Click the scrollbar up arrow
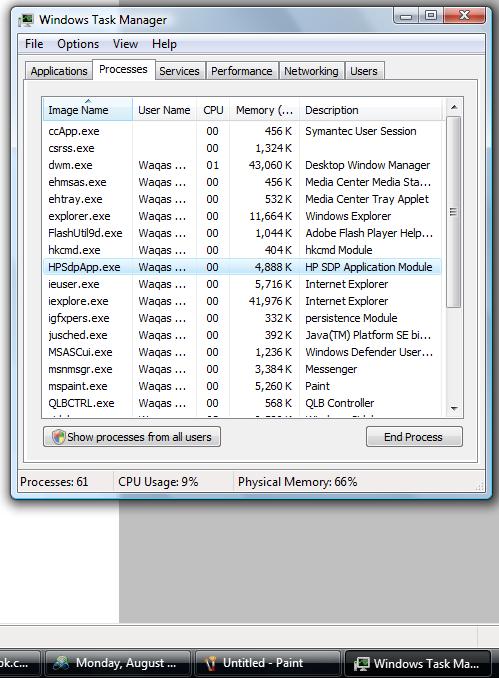499x678 pixels. [454, 107]
